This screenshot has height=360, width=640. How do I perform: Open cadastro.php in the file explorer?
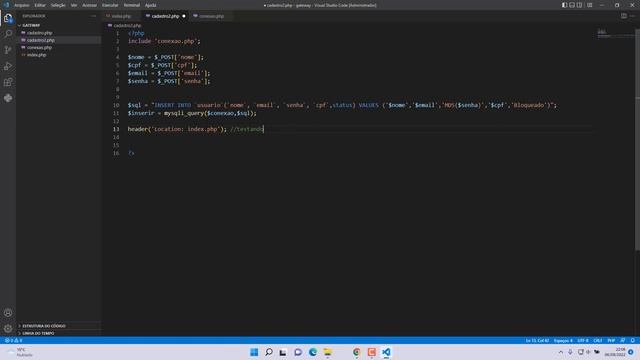[x=39, y=33]
